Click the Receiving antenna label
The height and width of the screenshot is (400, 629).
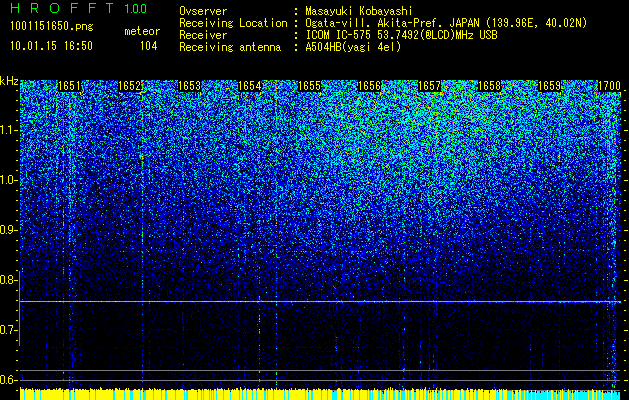pos(230,47)
